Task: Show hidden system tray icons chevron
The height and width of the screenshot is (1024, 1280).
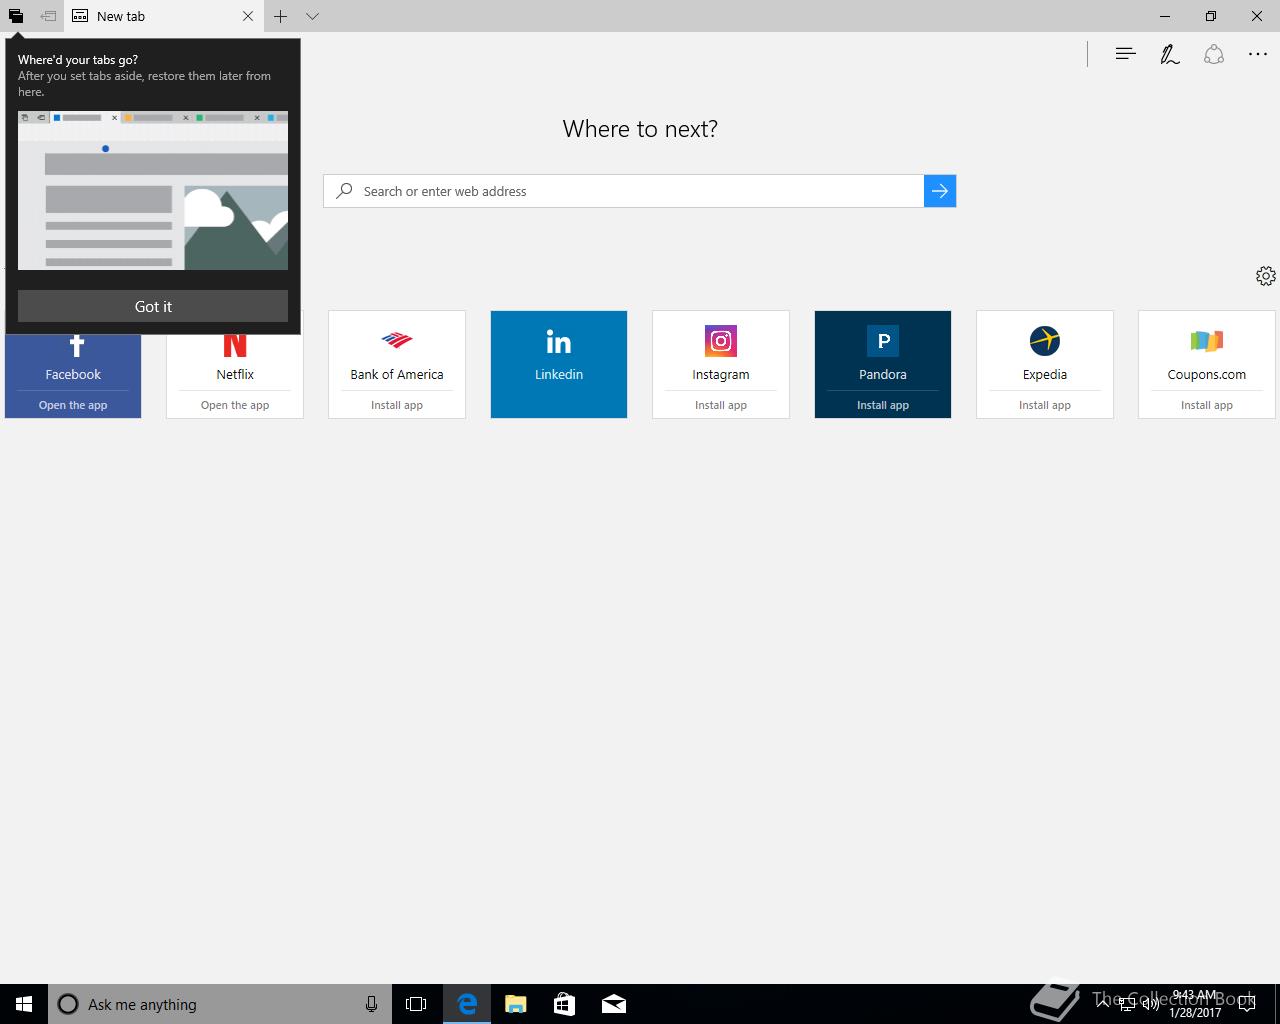Action: pos(1103,1004)
